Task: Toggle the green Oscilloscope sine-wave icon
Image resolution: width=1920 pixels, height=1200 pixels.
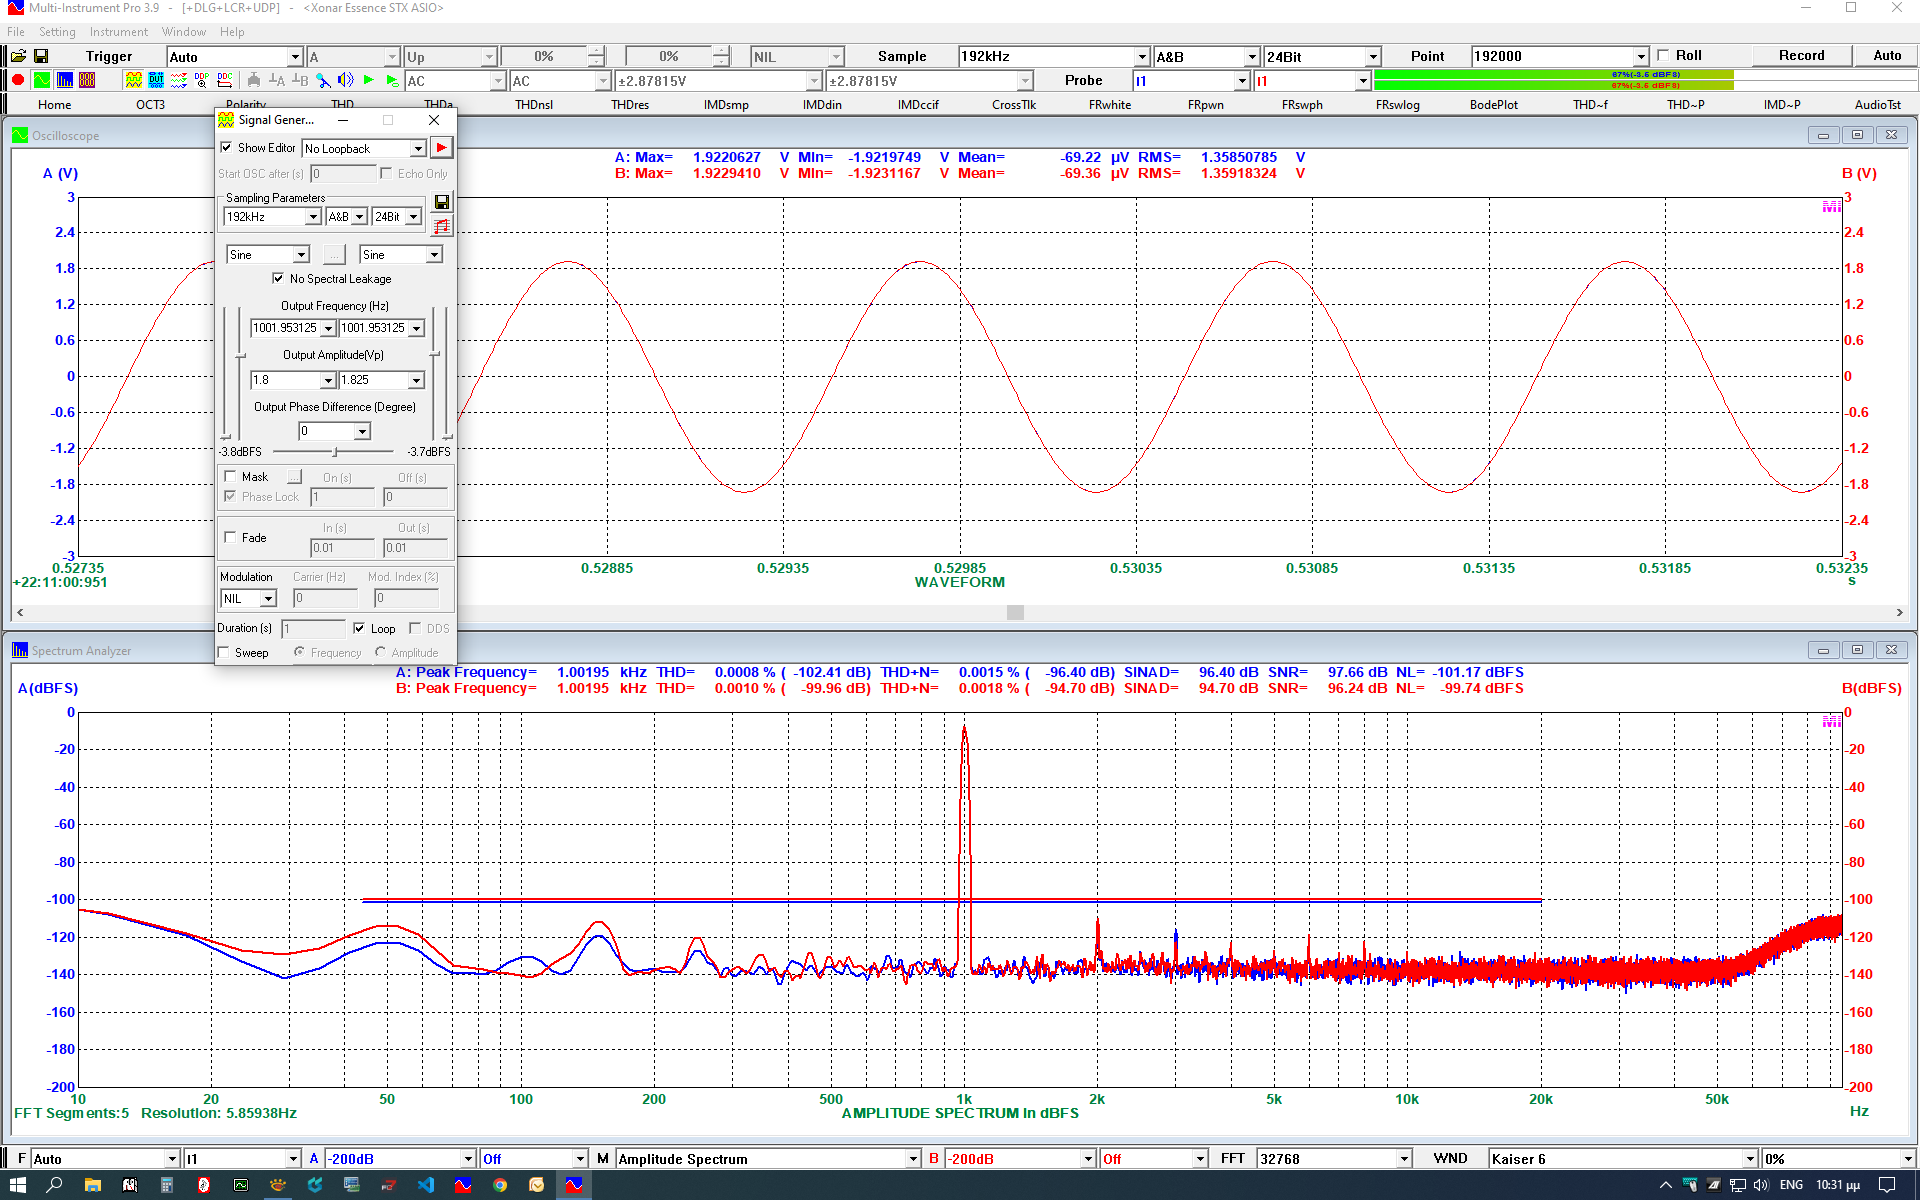Action: pyautogui.click(x=41, y=80)
